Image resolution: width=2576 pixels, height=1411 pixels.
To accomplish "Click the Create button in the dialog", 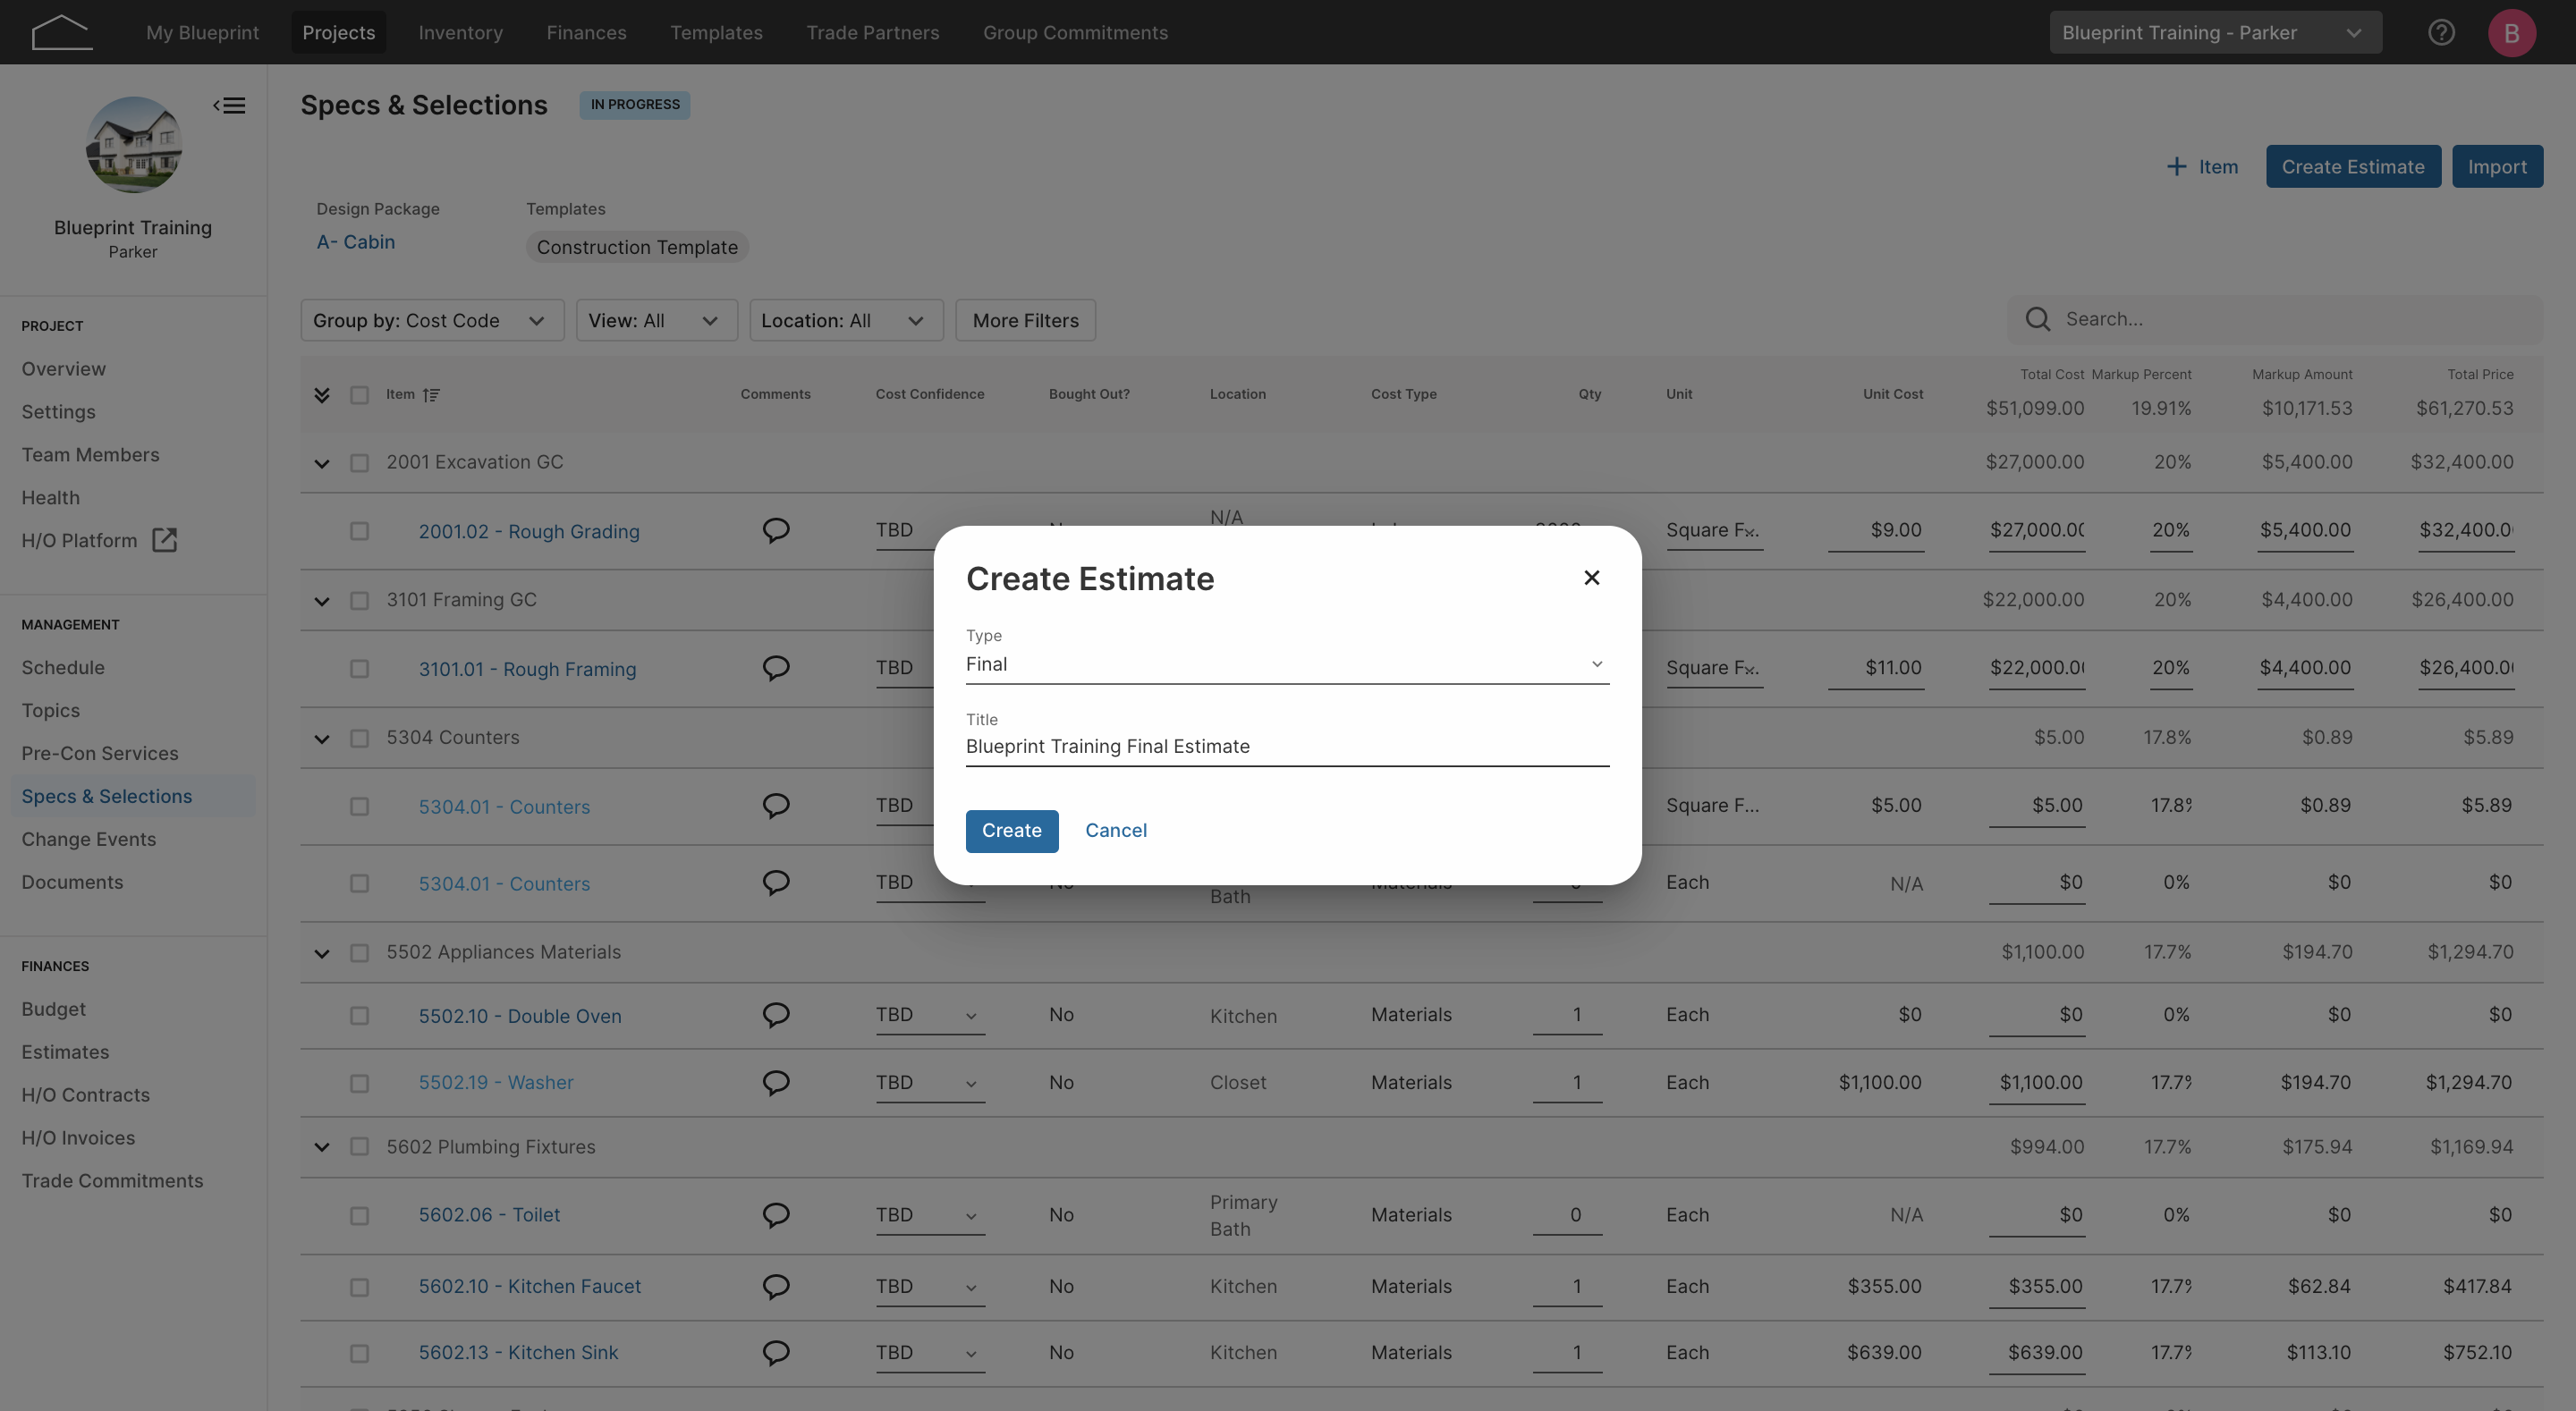I will click(1011, 830).
